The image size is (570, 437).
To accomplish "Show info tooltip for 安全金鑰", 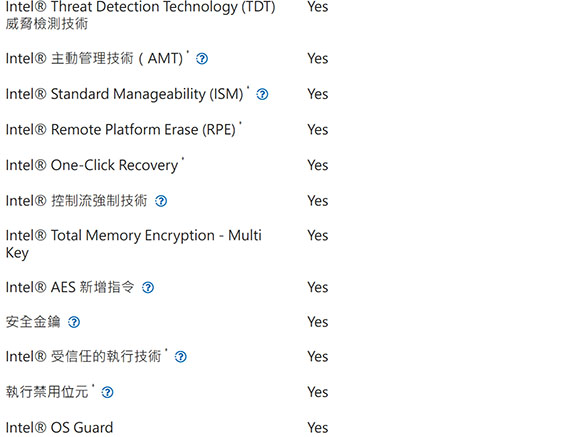I will click(x=74, y=322).
